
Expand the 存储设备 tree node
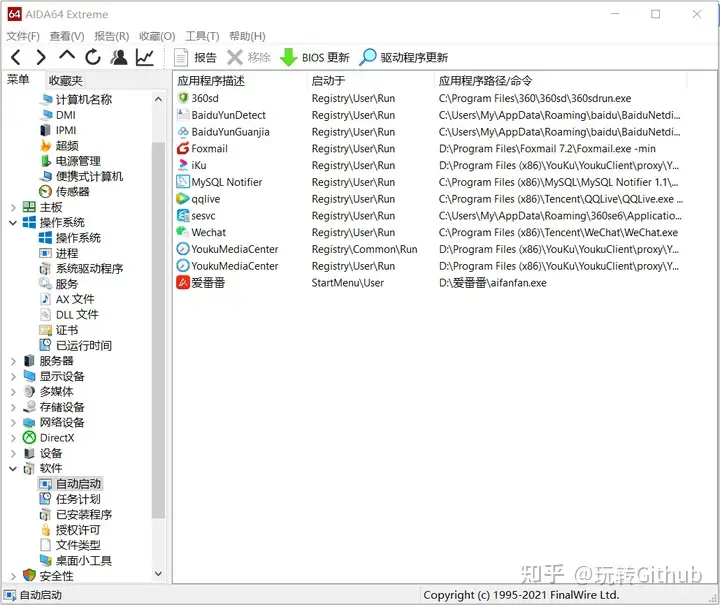[x=13, y=408]
